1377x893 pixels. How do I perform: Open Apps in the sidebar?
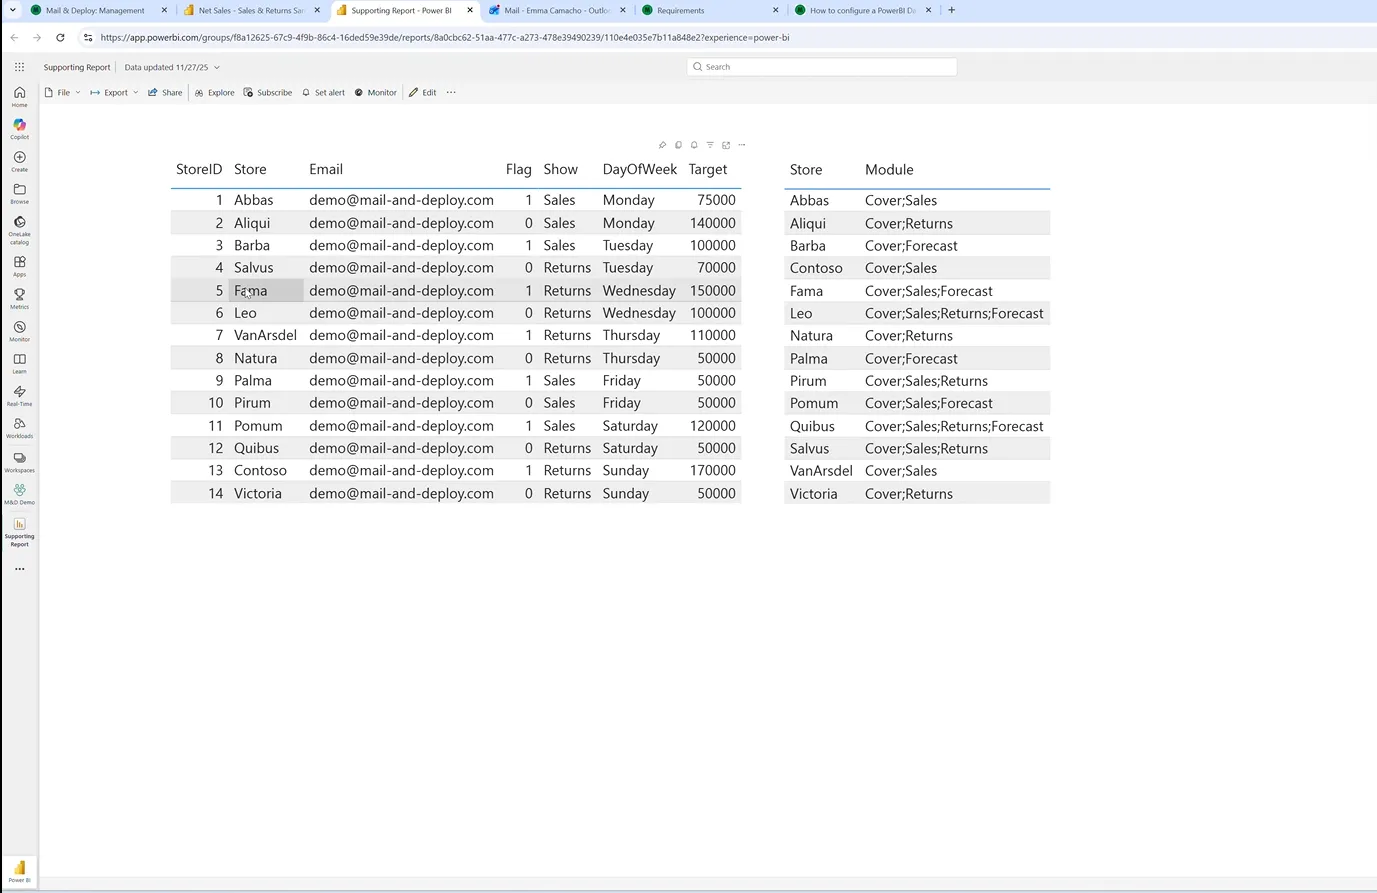(x=19, y=266)
